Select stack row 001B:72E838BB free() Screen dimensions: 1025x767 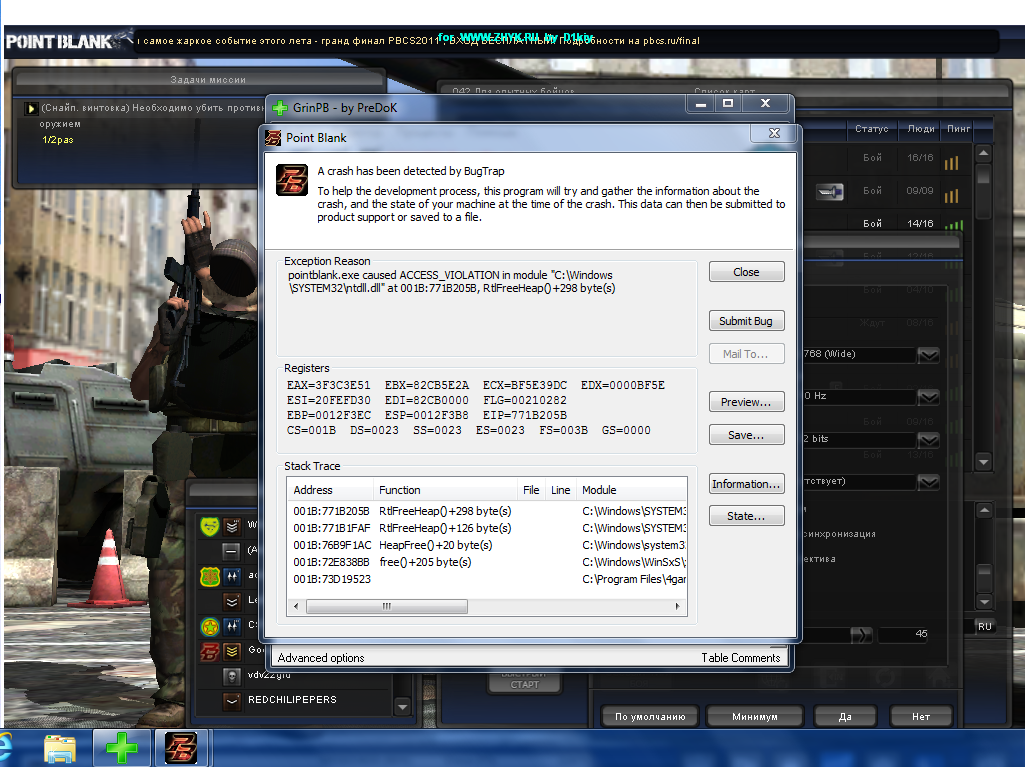[487, 562]
